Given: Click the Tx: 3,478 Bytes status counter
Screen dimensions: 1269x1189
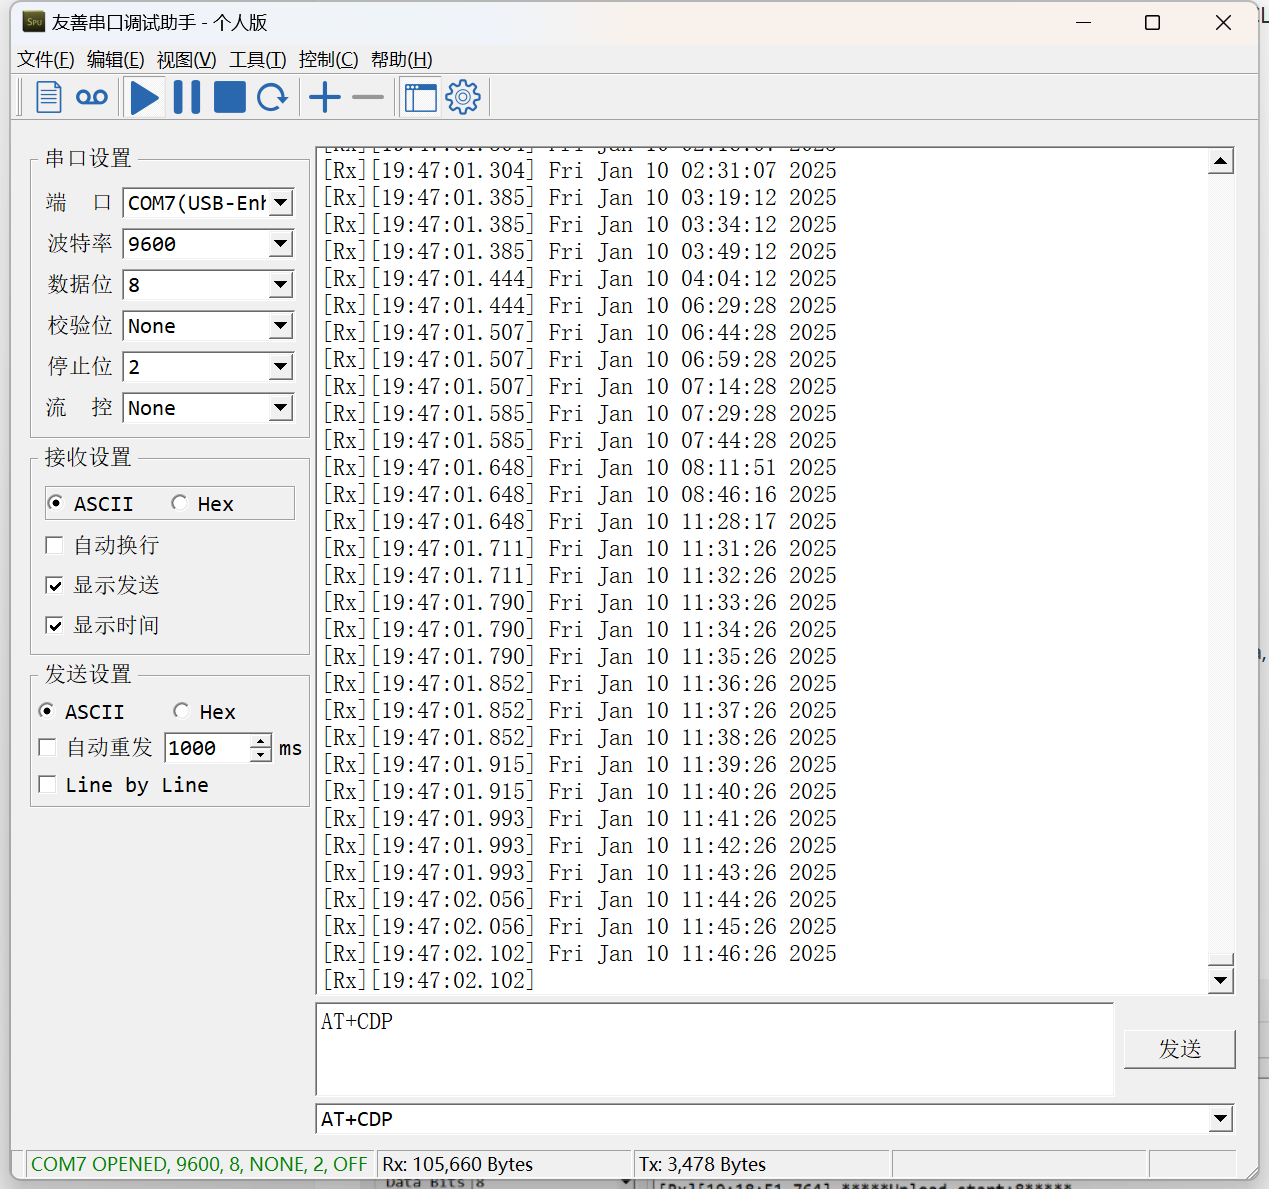Looking at the screenshot, I should tap(703, 1164).
